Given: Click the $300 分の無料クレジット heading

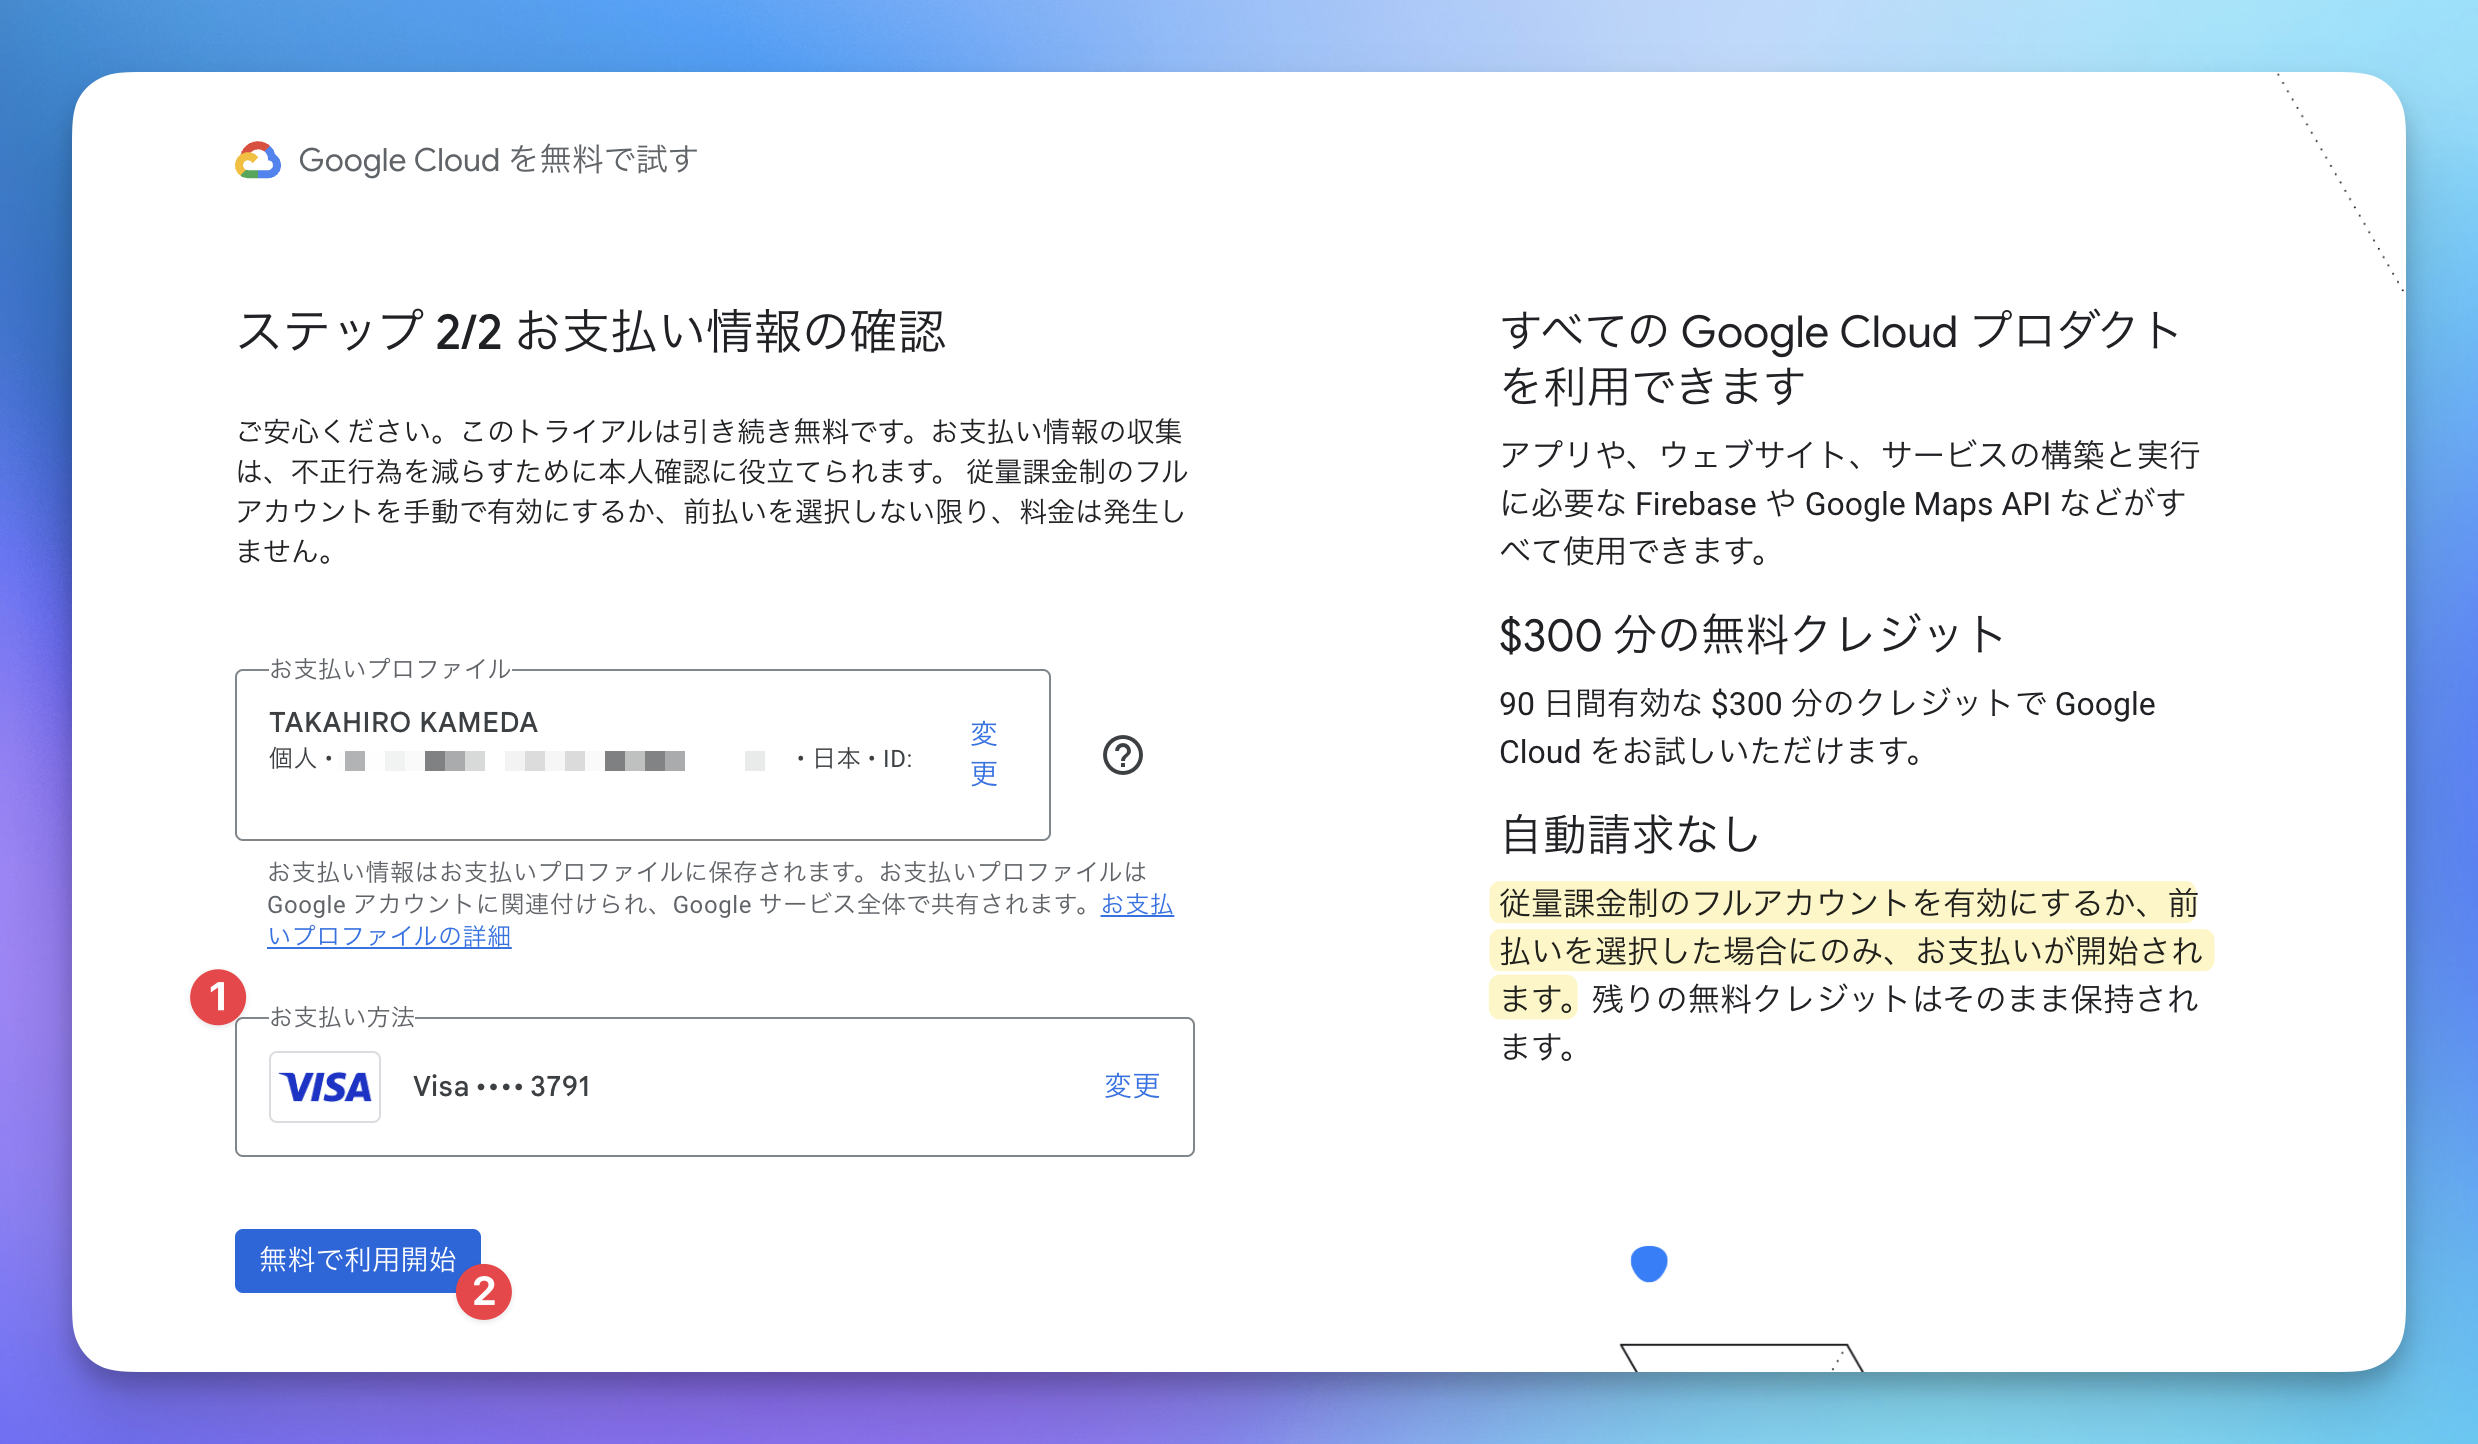Looking at the screenshot, I should [1751, 635].
